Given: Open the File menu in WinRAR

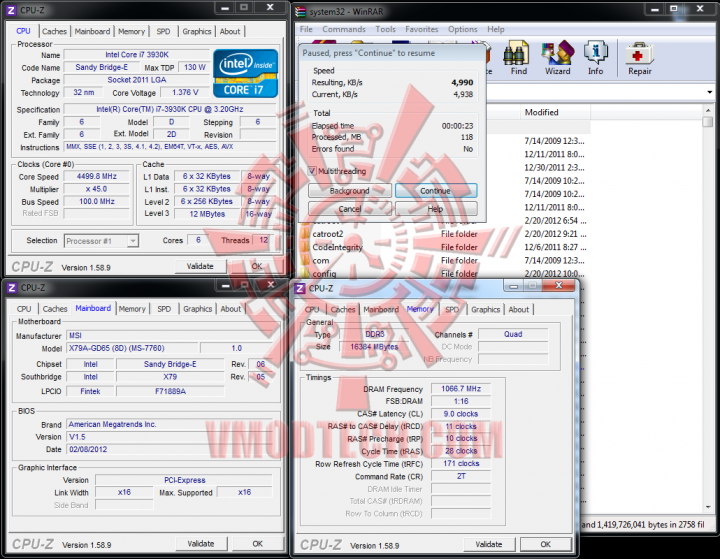Looking at the screenshot, I should click(x=306, y=29).
